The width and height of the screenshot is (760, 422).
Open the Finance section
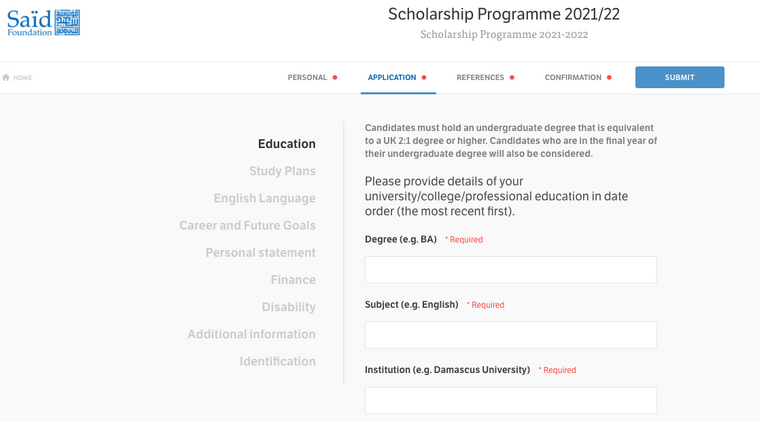pyautogui.click(x=293, y=280)
